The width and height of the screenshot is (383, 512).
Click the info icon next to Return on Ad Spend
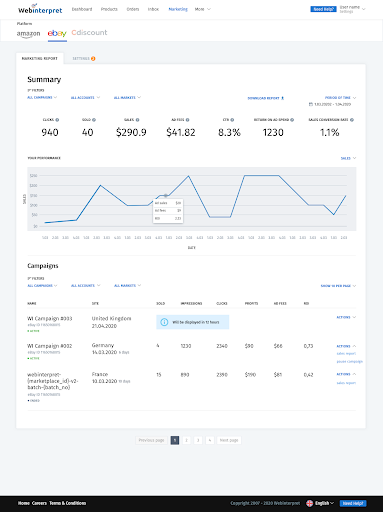[x=292, y=120]
